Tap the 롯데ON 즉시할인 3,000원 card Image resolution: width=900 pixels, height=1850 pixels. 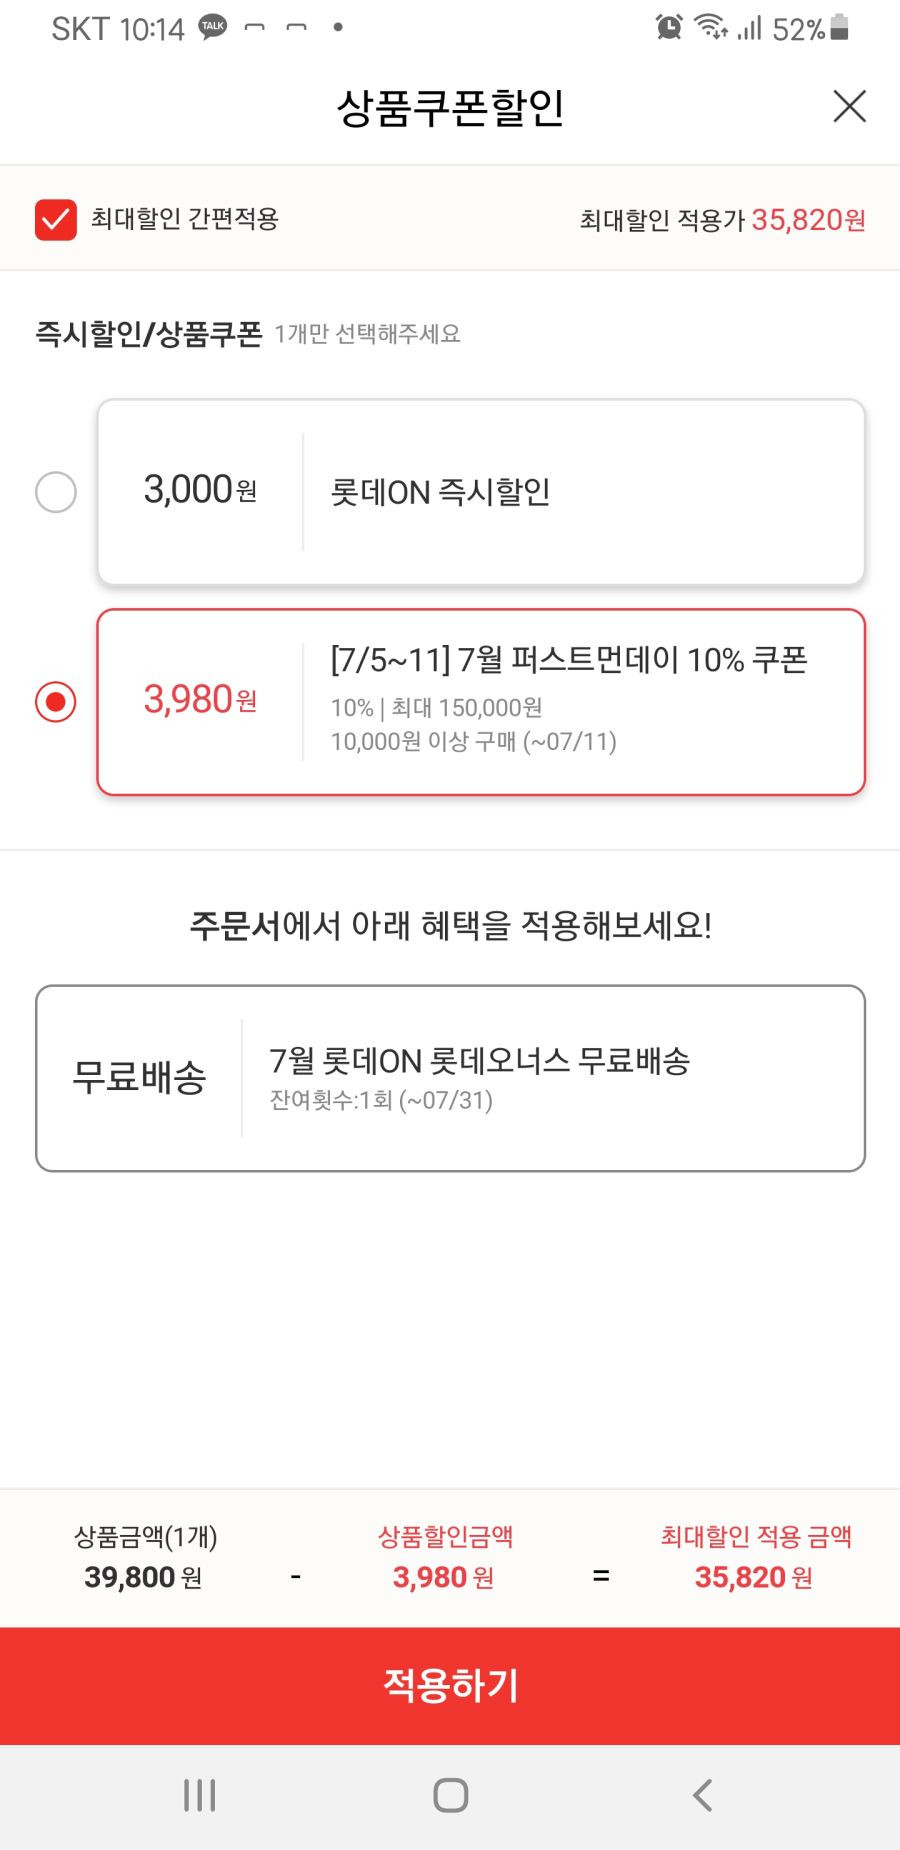pyautogui.click(x=481, y=492)
